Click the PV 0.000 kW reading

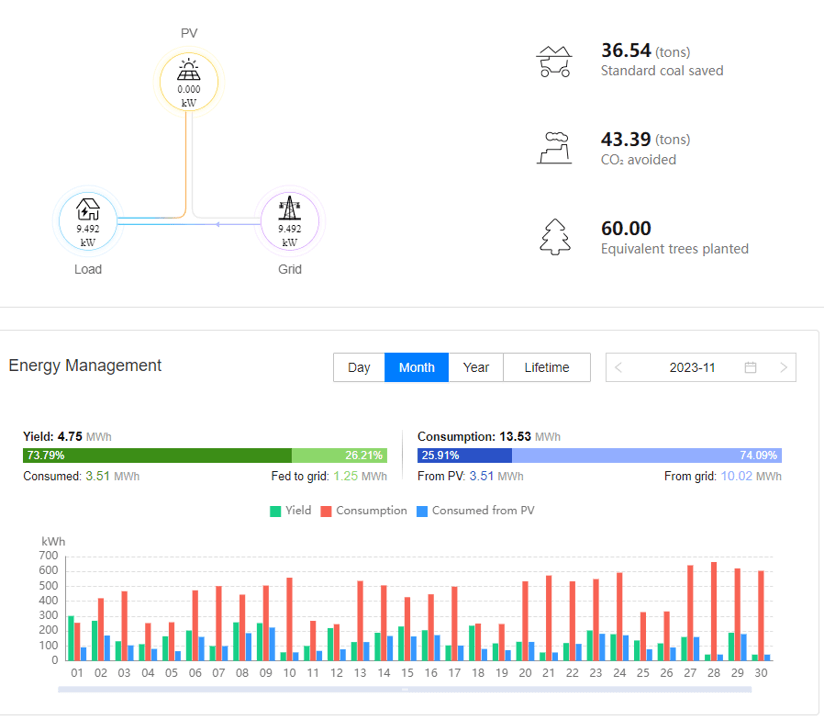click(x=189, y=96)
